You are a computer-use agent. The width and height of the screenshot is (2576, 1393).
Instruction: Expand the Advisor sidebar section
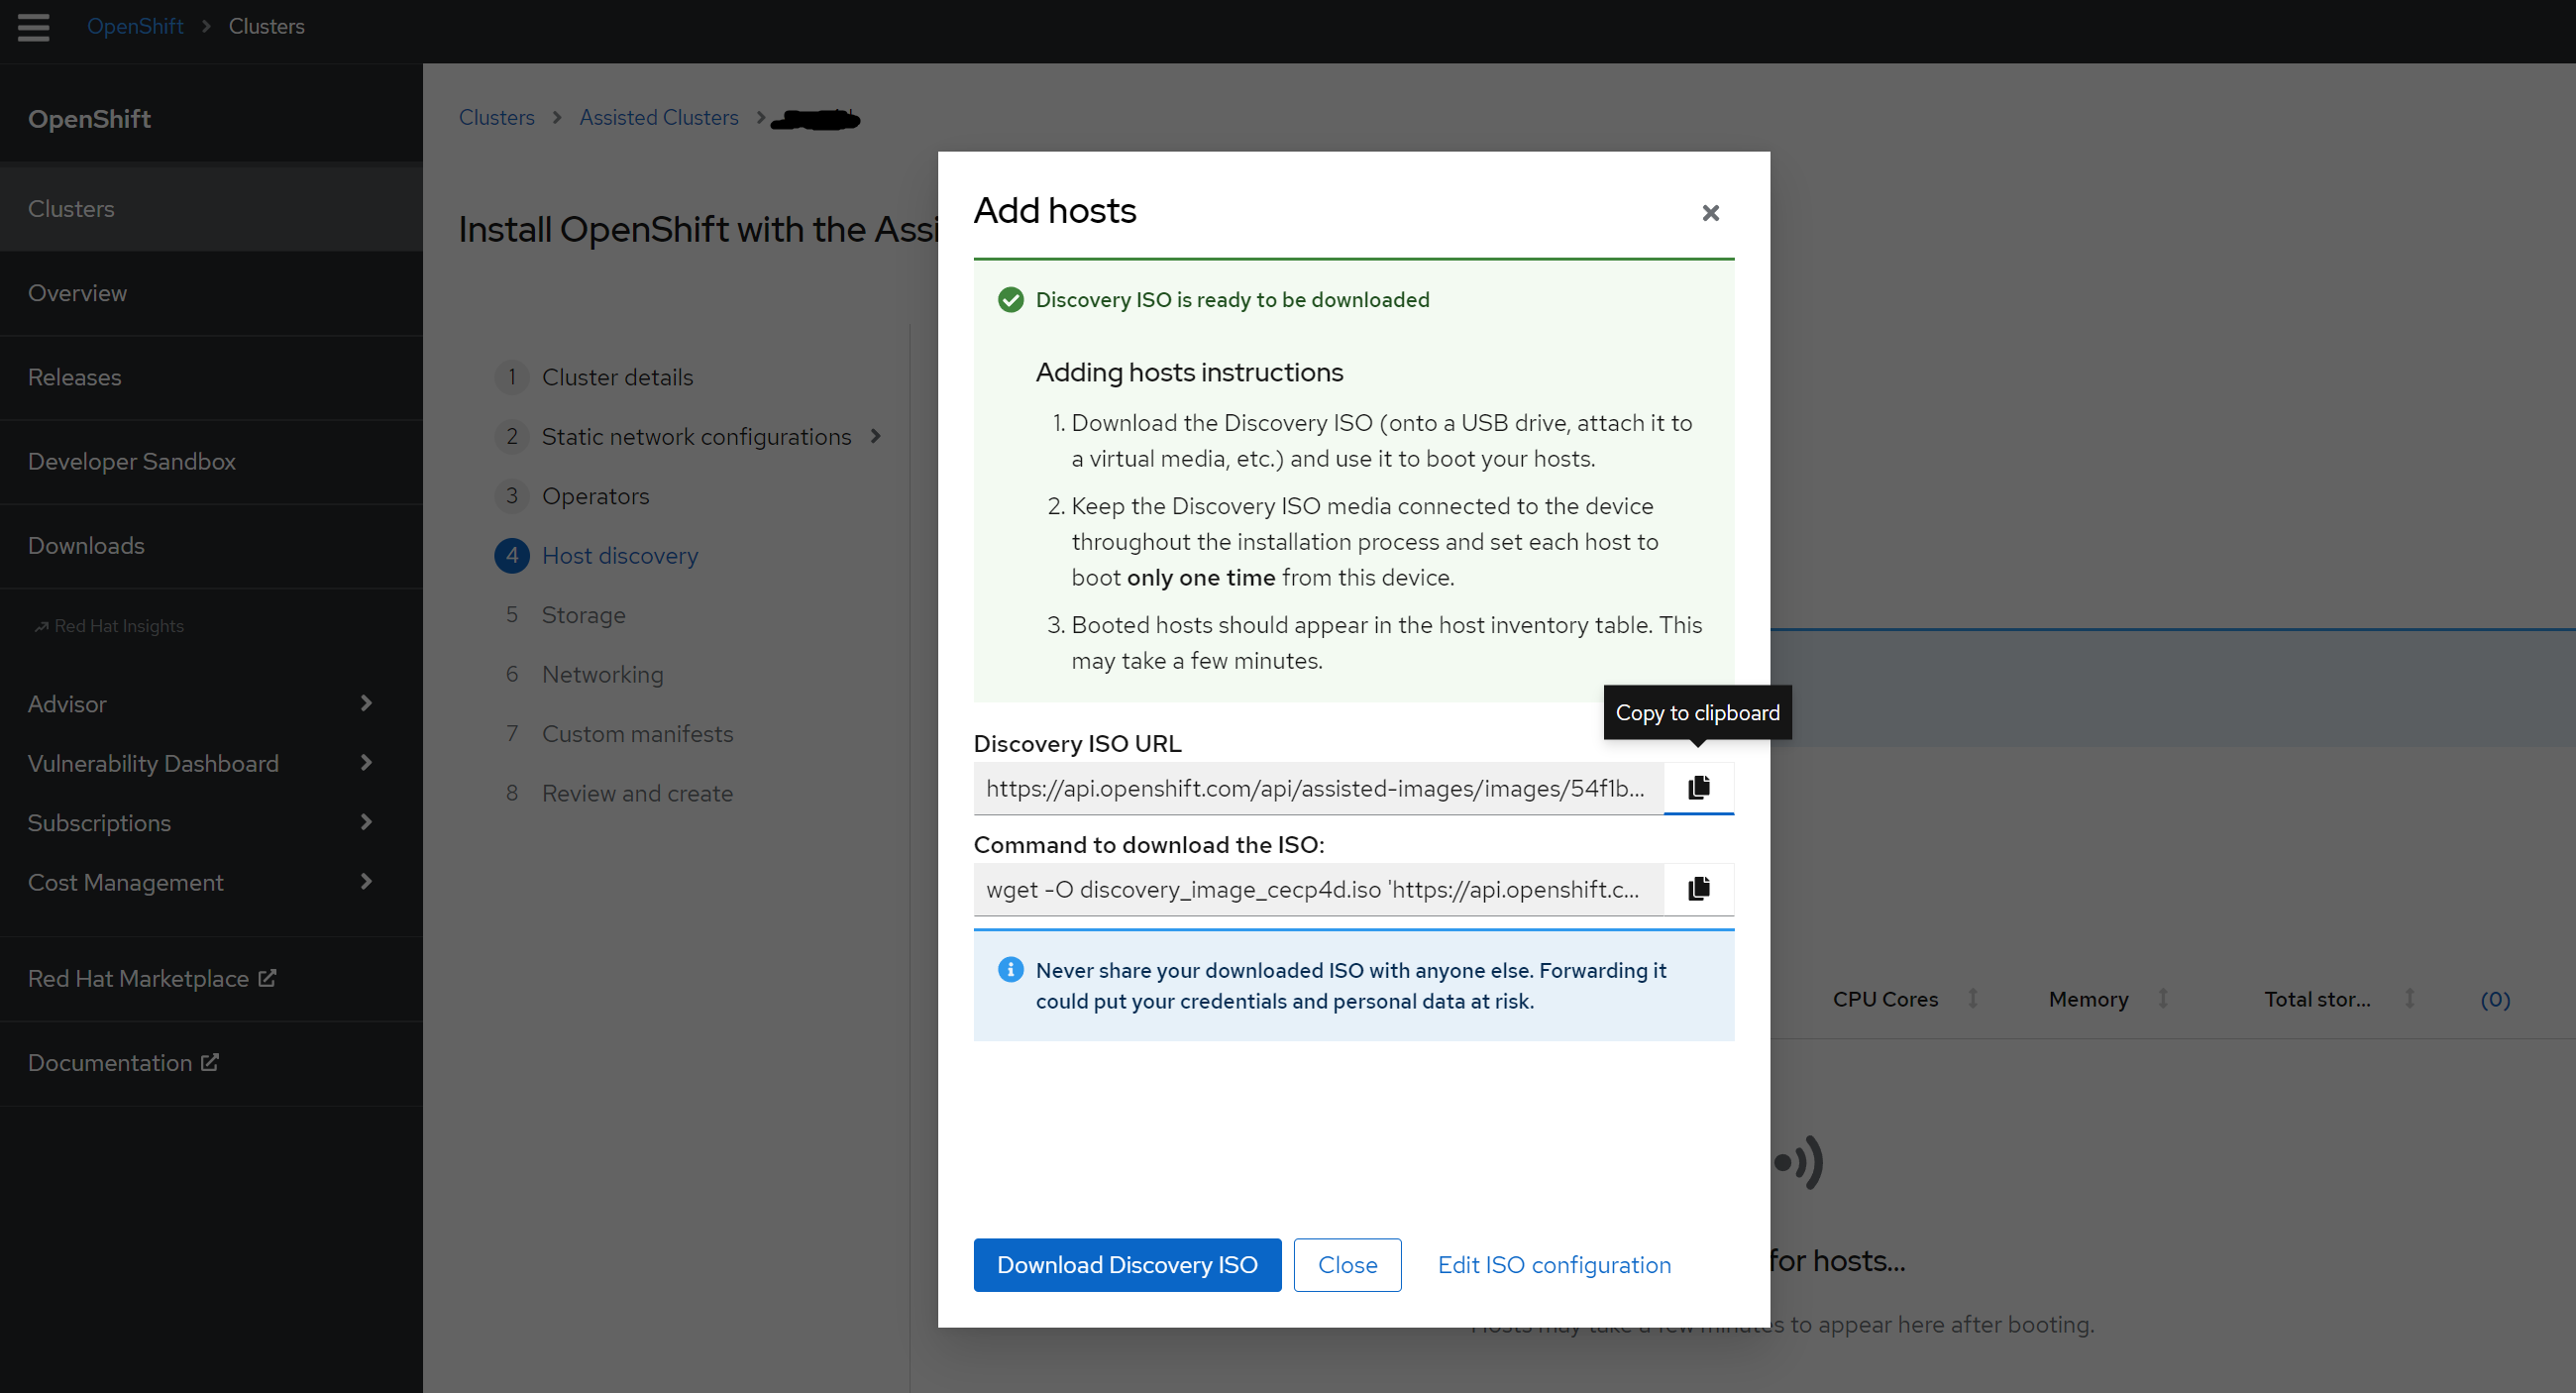click(x=366, y=703)
